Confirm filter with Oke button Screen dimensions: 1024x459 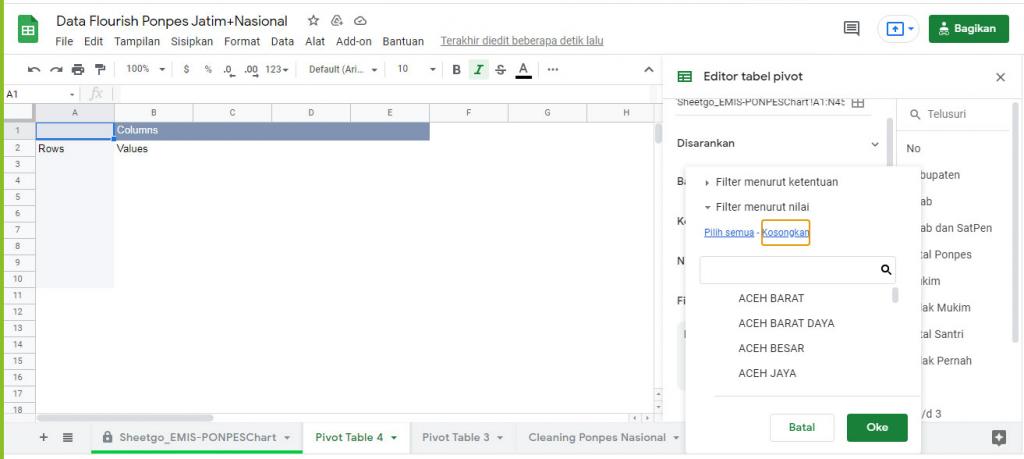pos(877,427)
